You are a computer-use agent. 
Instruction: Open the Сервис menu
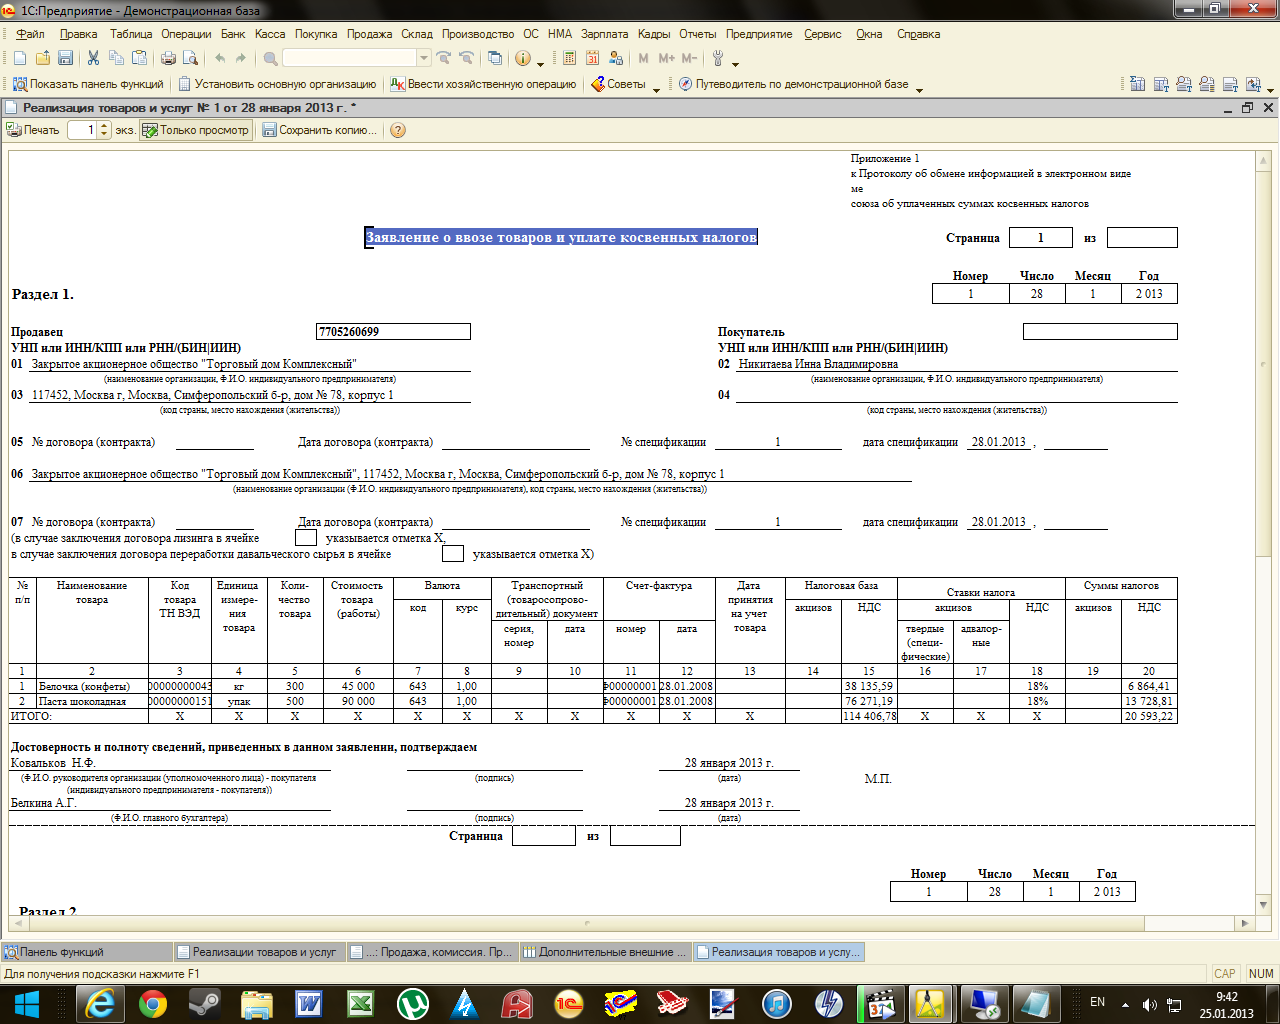[823, 34]
